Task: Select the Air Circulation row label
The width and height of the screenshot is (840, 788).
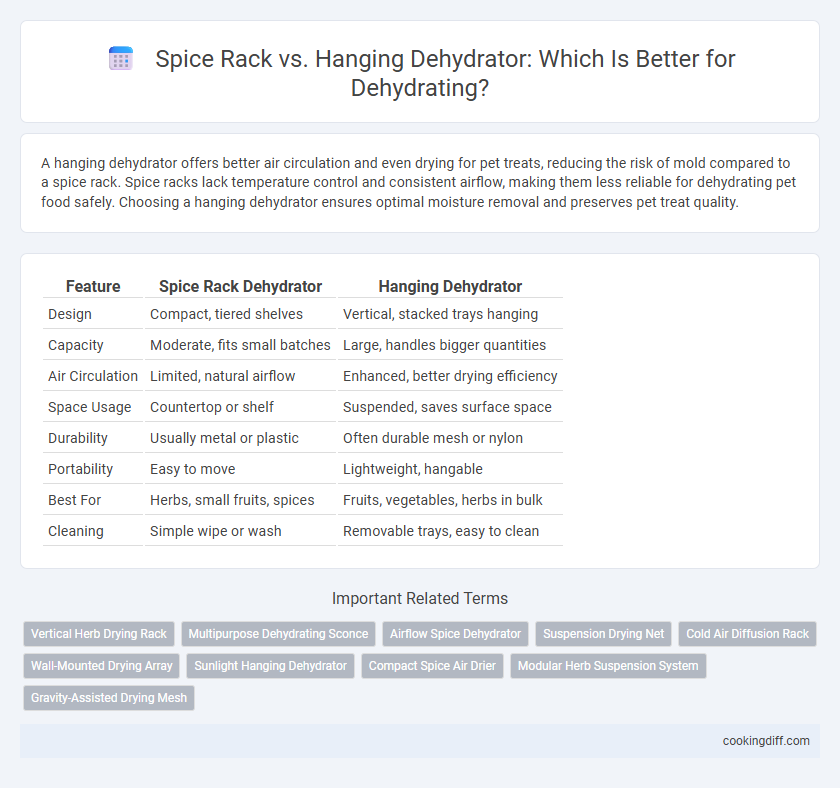Action: point(93,376)
